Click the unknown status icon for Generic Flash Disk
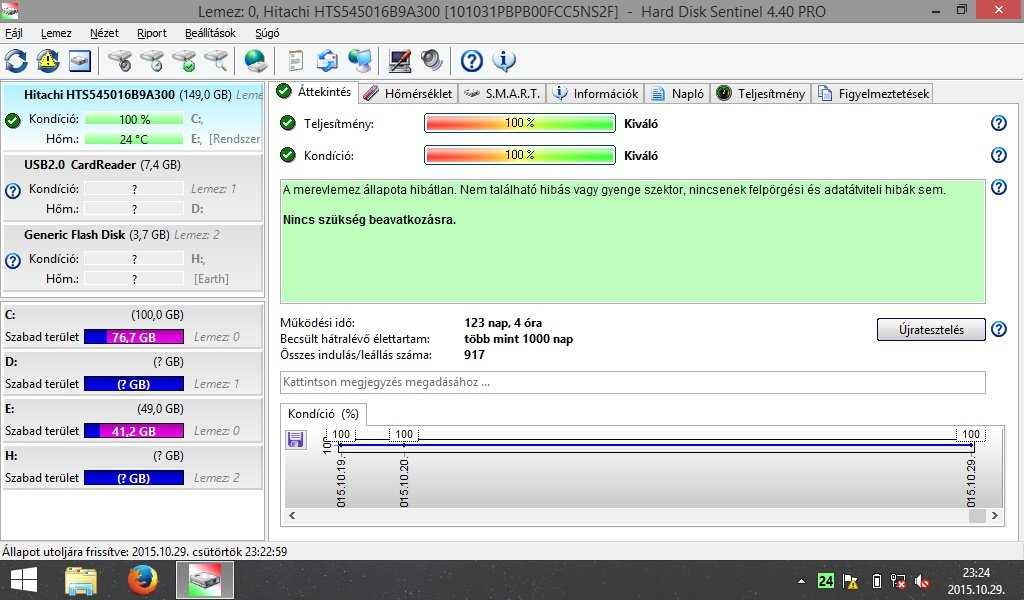Image resolution: width=1024 pixels, height=600 pixels. pos(13,261)
